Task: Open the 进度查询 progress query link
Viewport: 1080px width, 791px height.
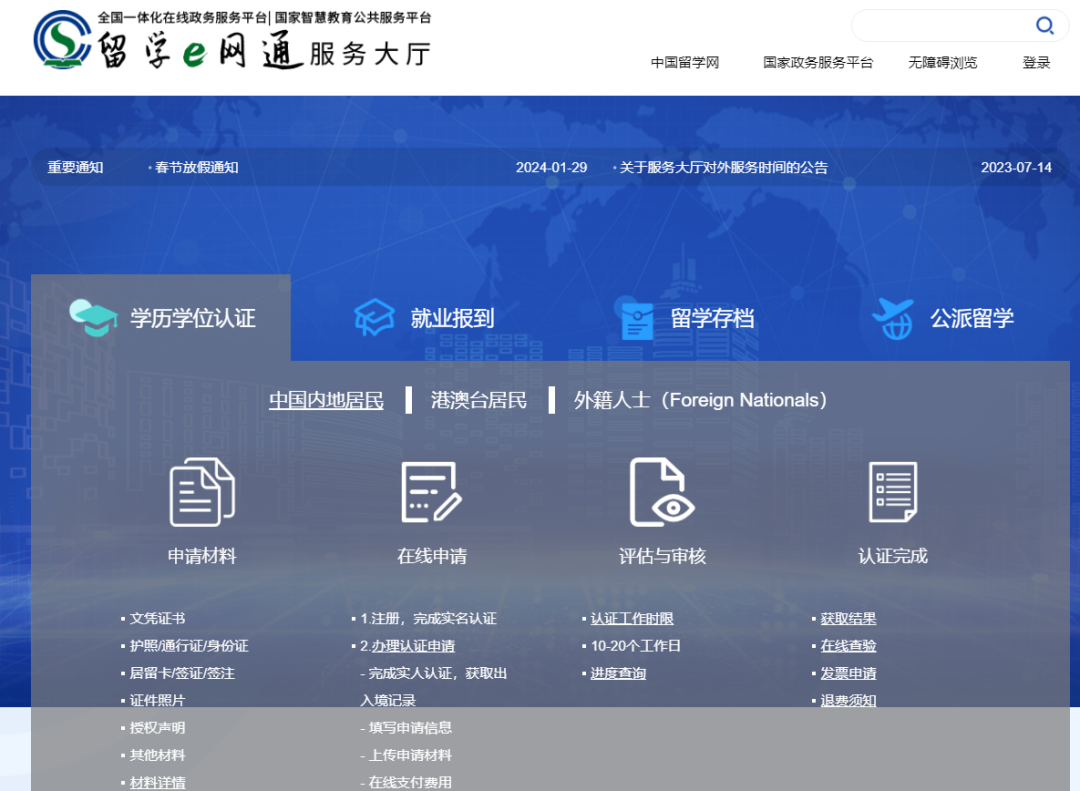Action: [618, 673]
